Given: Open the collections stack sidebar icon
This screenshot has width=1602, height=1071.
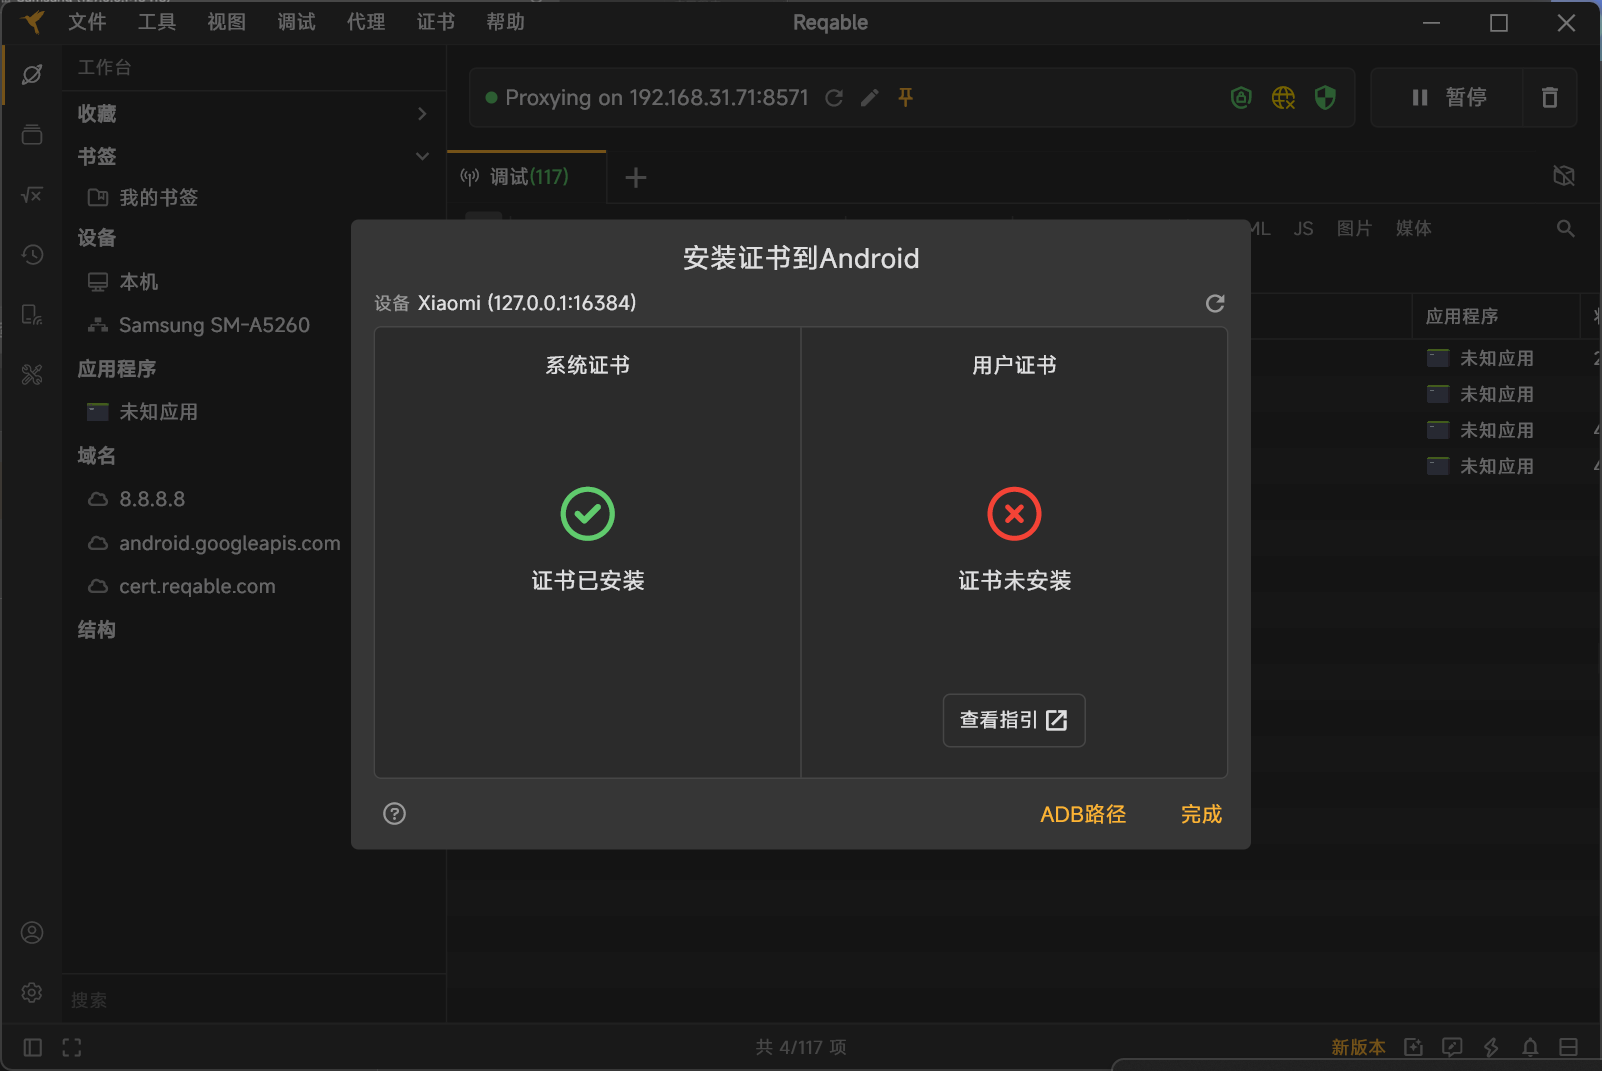Looking at the screenshot, I should [x=32, y=135].
